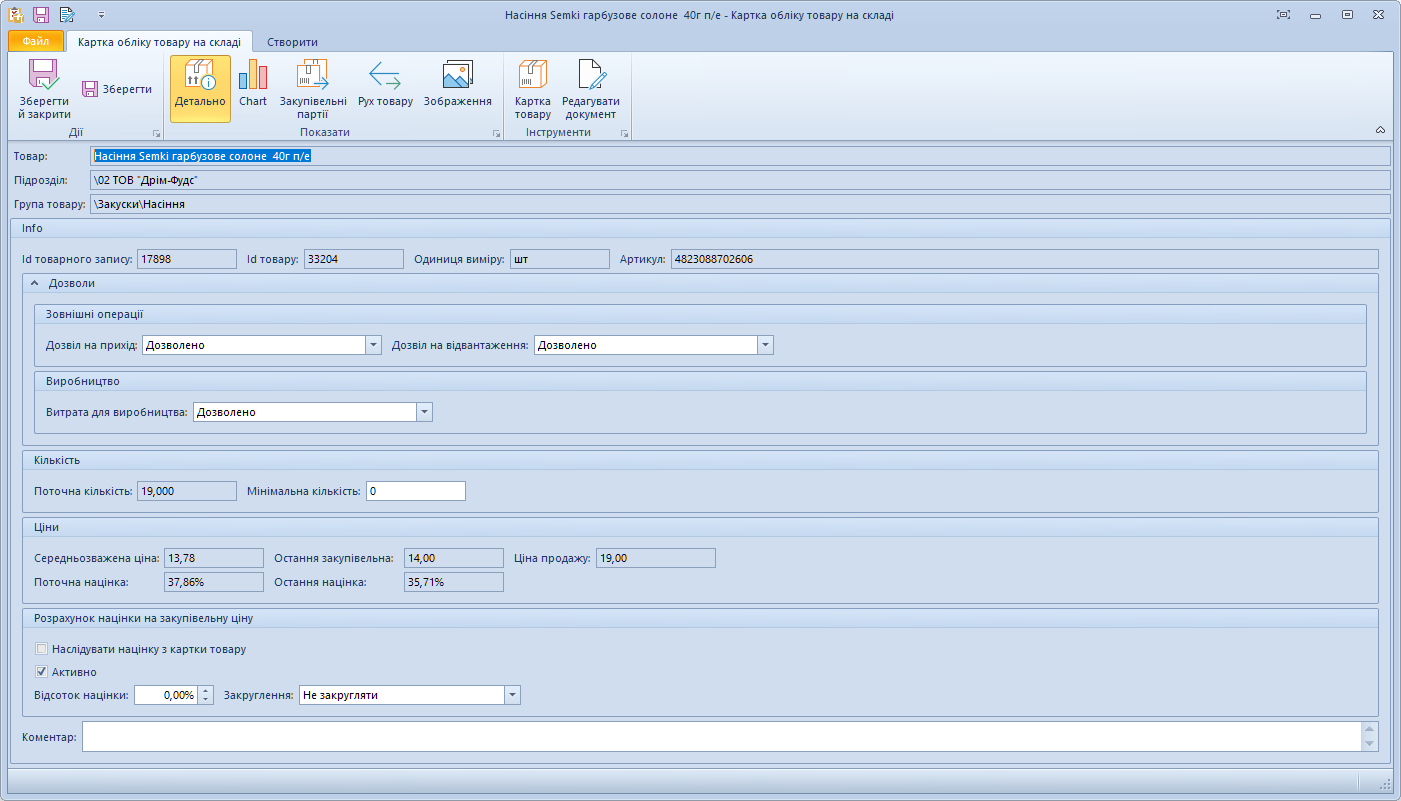Open the 'Закруглення' rounding dropdown

click(x=512, y=695)
